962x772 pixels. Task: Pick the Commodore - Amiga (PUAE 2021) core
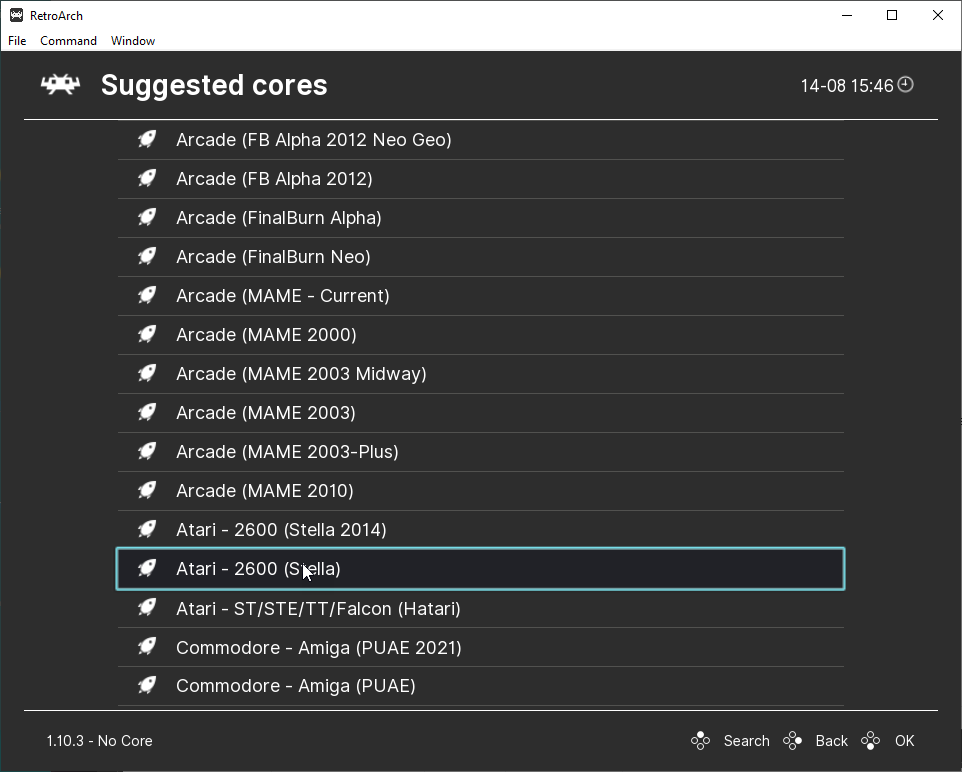(x=319, y=648)
